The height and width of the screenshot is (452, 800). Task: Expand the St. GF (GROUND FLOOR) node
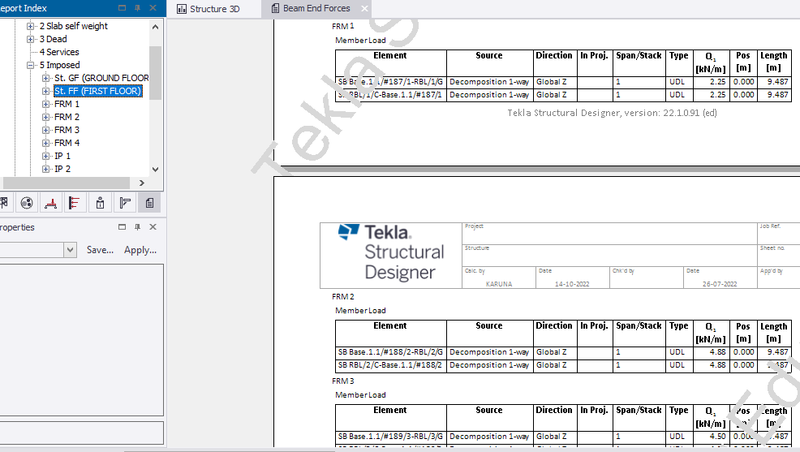46,78
